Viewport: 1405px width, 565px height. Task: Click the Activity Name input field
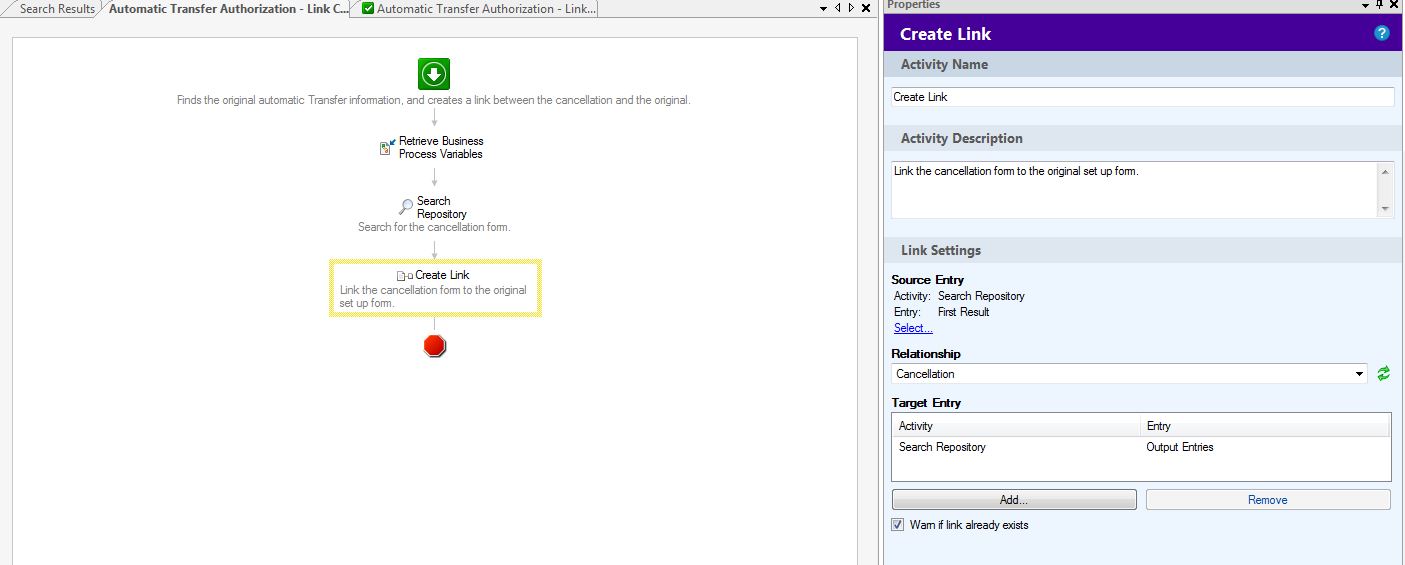click(1142, 97)
